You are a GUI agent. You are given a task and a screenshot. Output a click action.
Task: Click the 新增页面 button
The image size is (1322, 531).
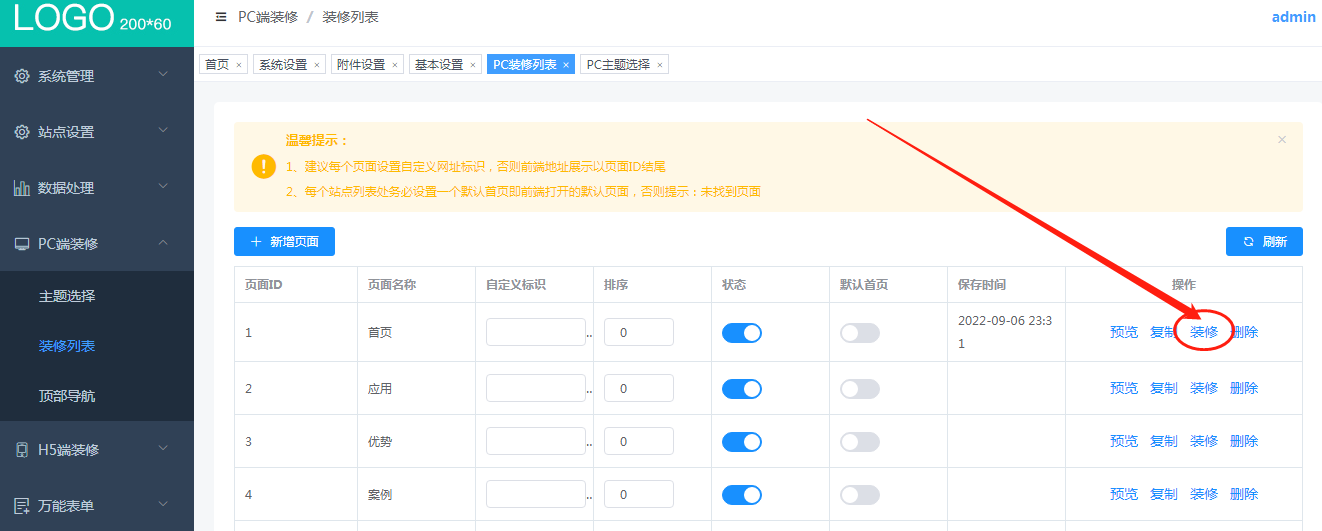pyautogui.click(x=284, y=242)
